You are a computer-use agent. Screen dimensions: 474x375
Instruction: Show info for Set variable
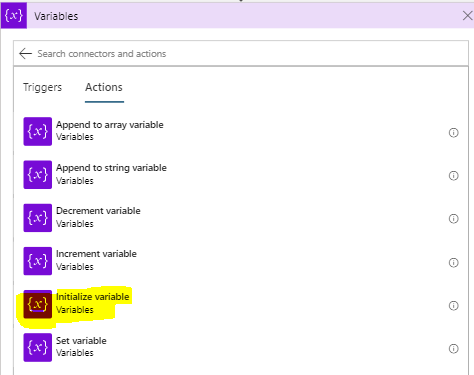coord(453,349)
